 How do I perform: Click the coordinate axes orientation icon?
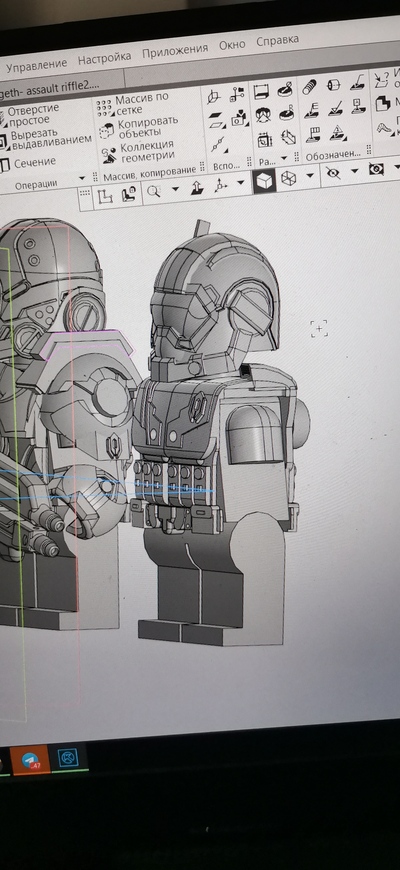[x=221, y=185]
